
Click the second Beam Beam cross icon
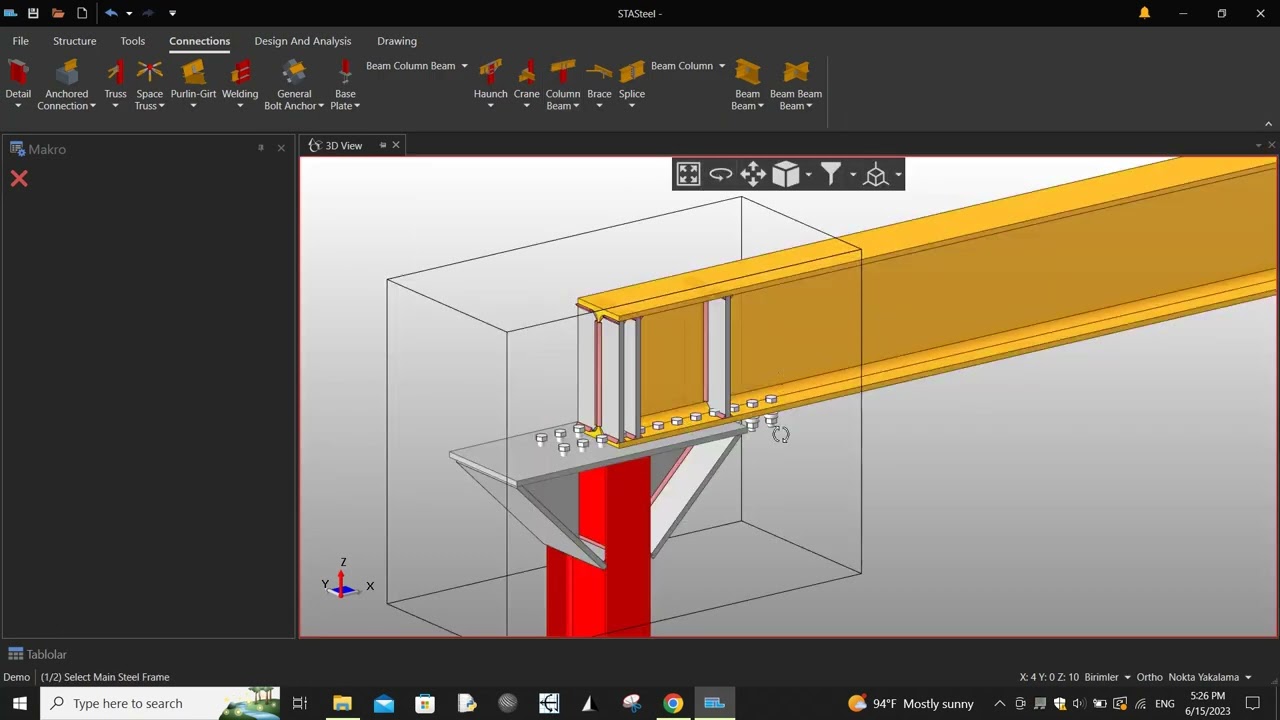pos(796,72)
